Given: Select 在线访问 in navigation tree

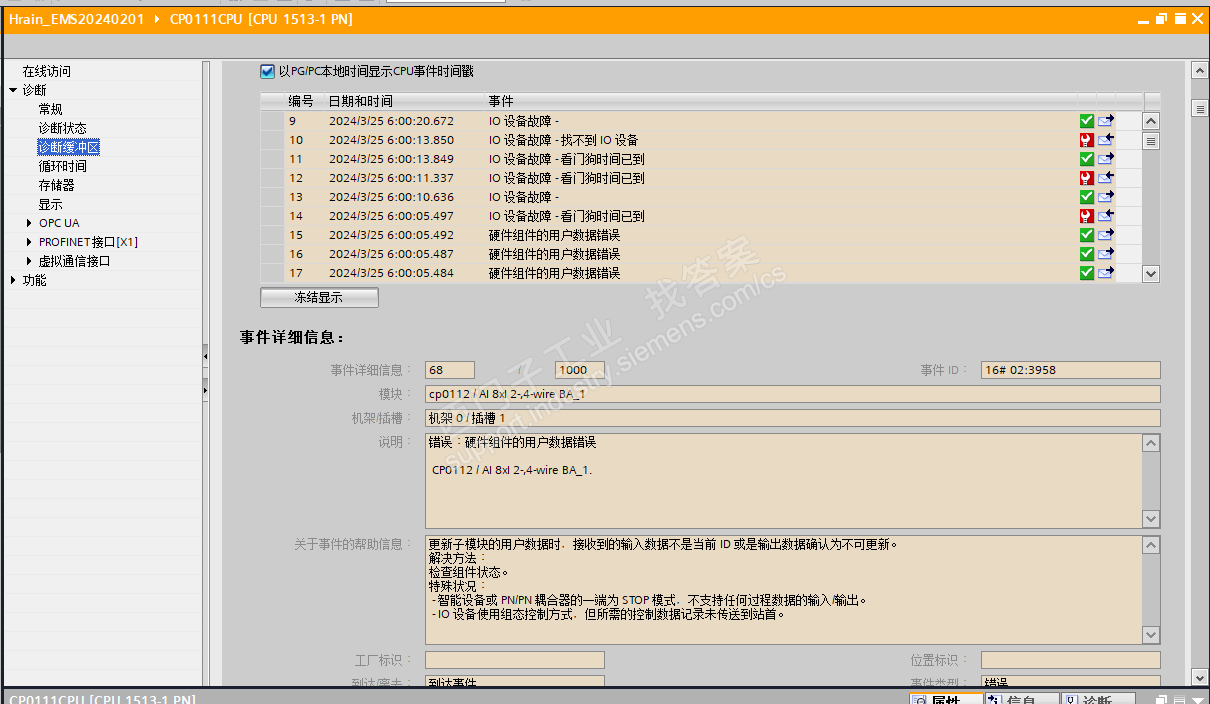Looking at the screenshot, I should click(x=47, y=71).
